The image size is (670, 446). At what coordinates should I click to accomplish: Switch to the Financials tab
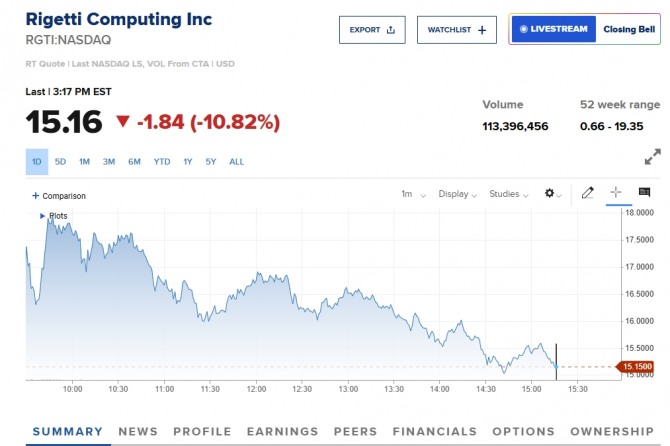tap(434, 432)
